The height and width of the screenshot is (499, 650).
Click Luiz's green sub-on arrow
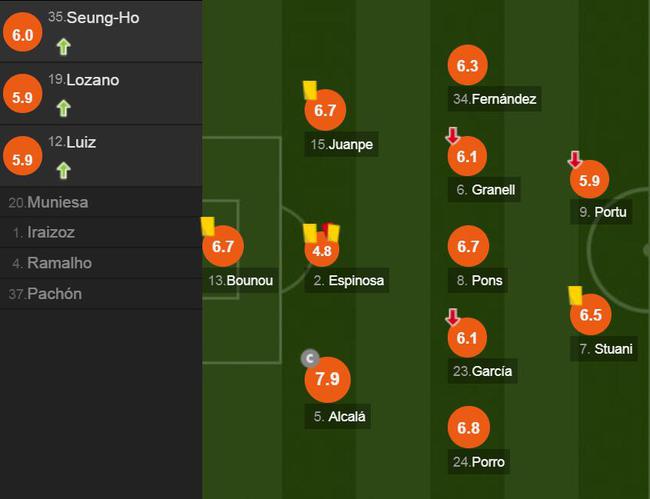click(x=63, y=170)
